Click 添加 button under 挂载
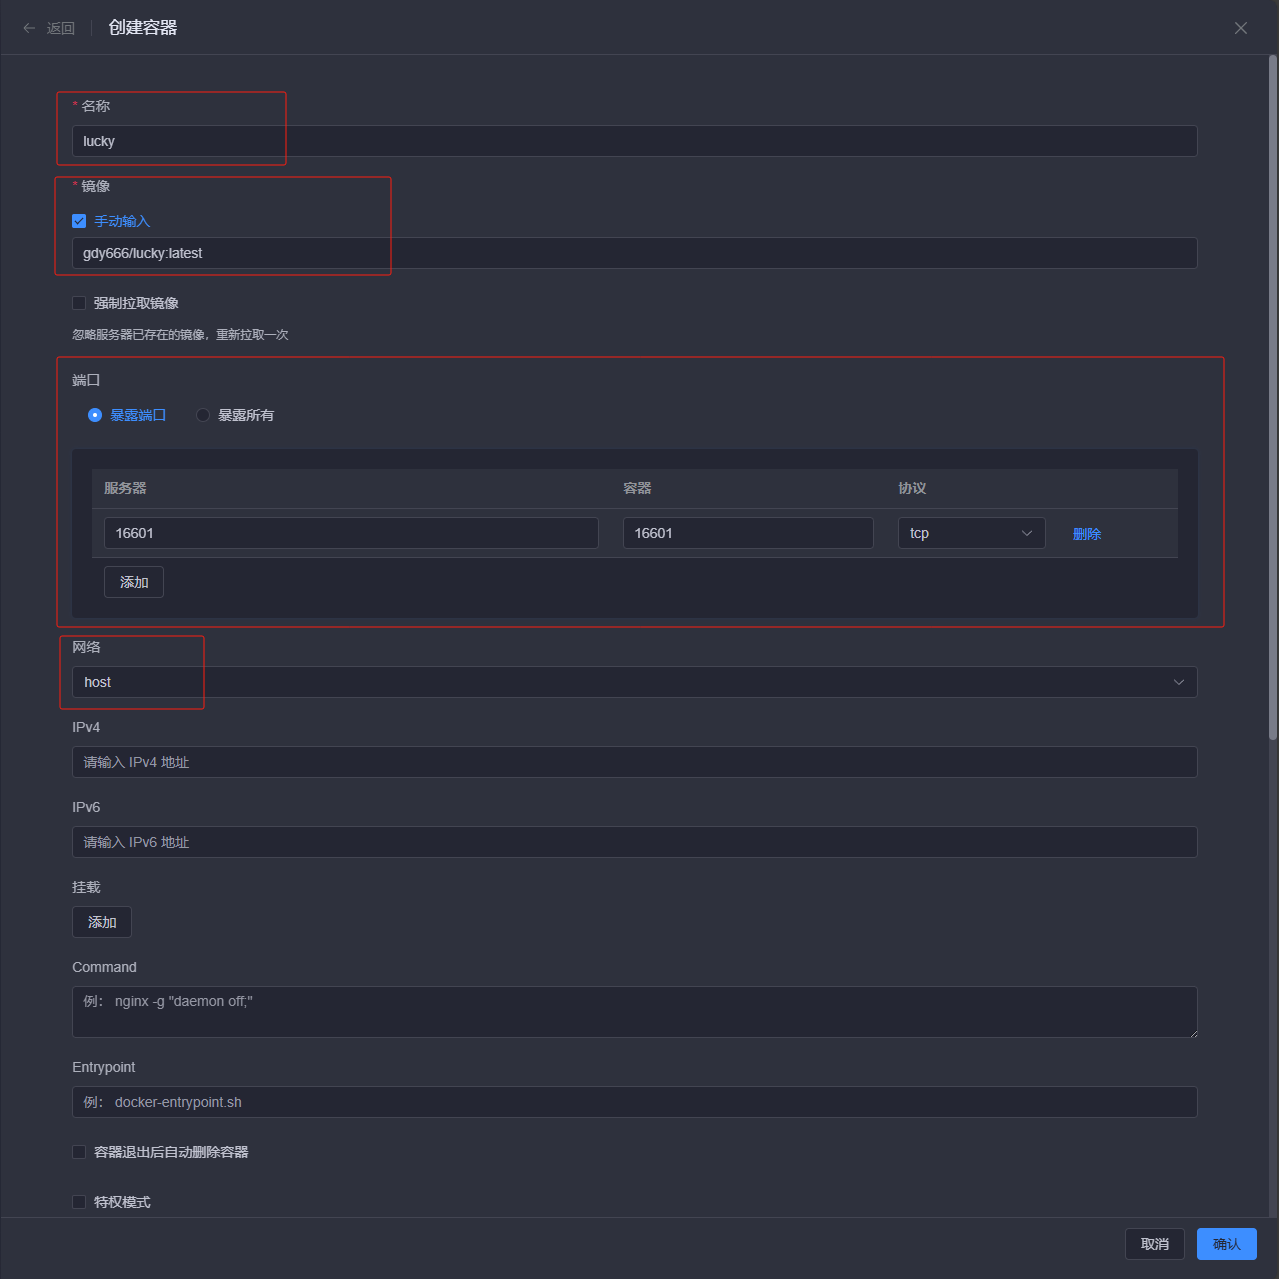Viewport: 1279px width, 1279px height. pyautogui.click(x=102, y=922)
